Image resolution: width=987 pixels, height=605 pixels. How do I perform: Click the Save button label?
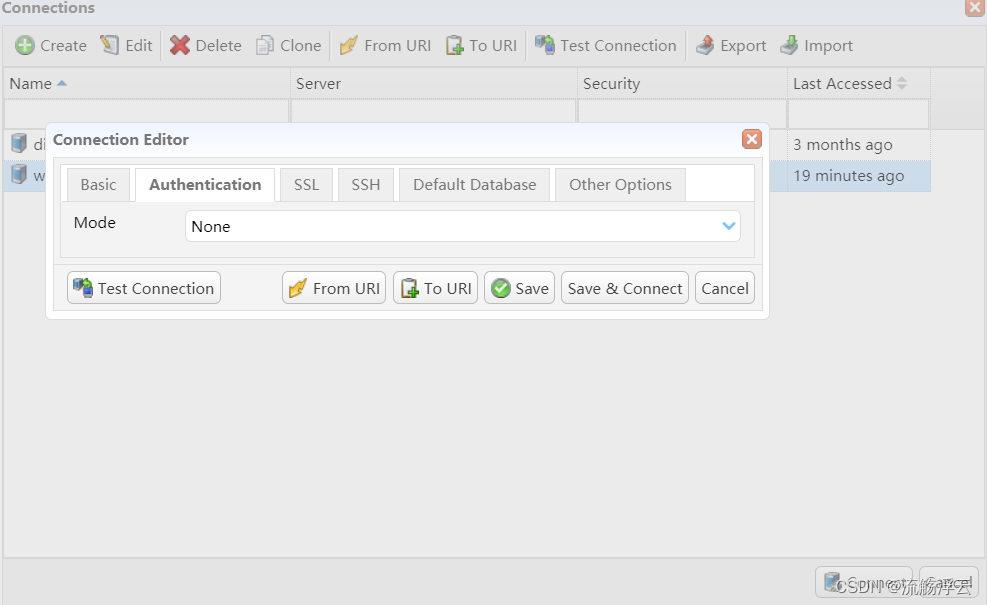[x=532, y=288]
